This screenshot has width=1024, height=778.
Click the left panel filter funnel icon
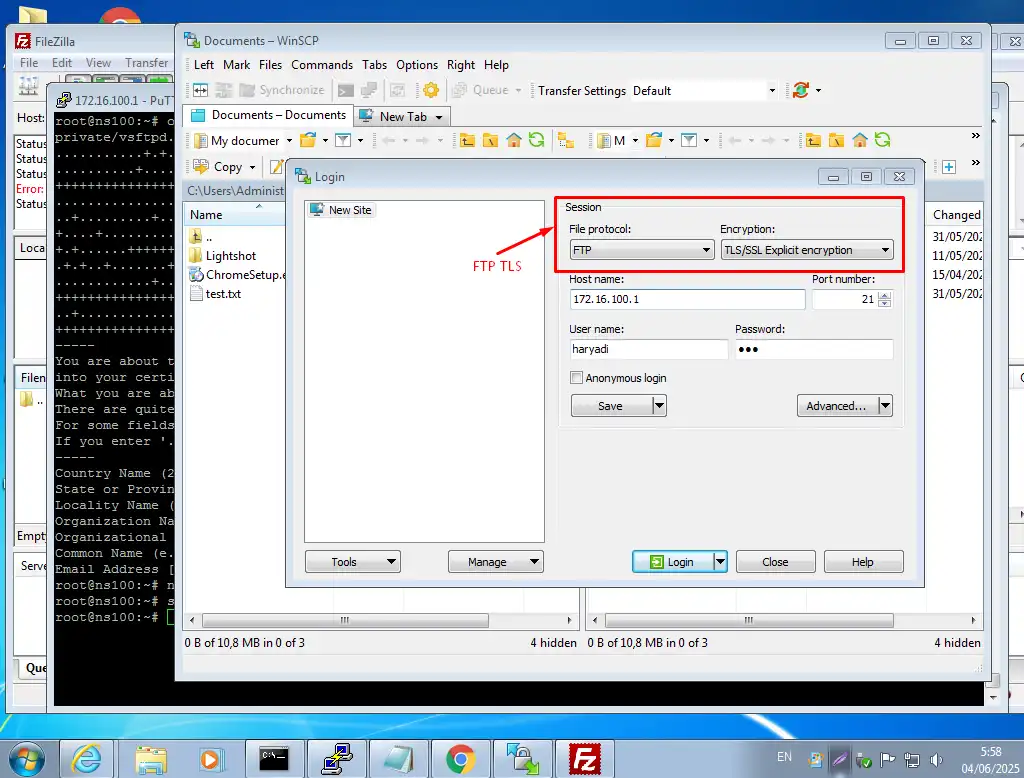342,141
